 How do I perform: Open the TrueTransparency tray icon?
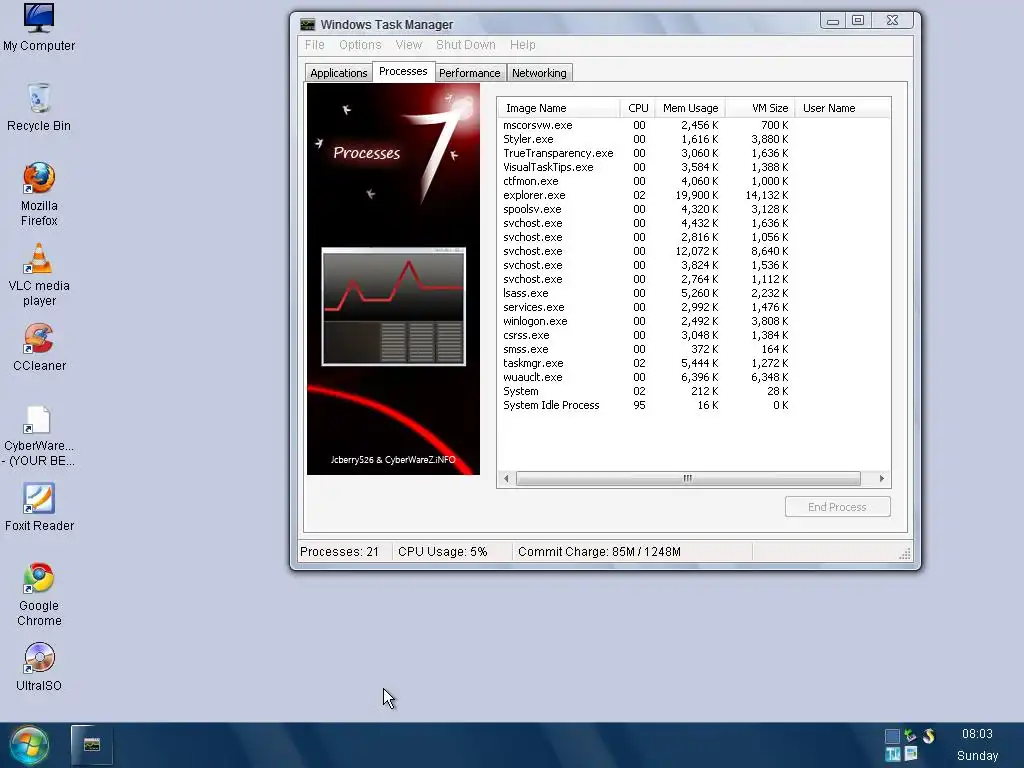click(893, 754)
